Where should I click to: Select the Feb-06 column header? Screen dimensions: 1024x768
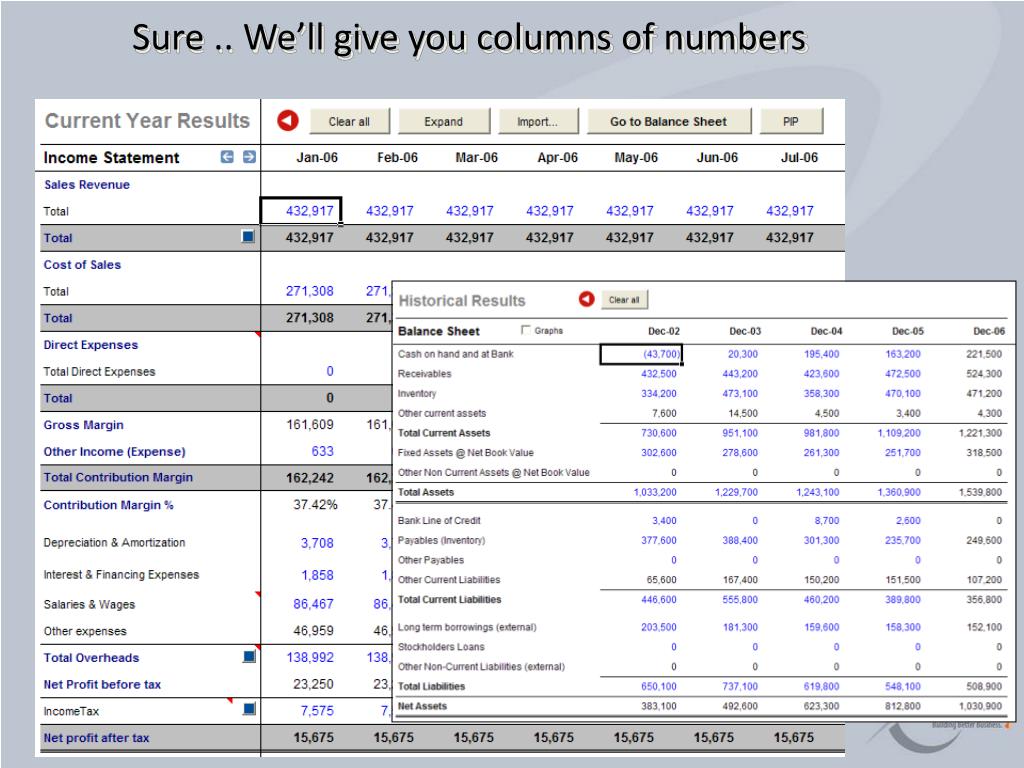[397, 157]
